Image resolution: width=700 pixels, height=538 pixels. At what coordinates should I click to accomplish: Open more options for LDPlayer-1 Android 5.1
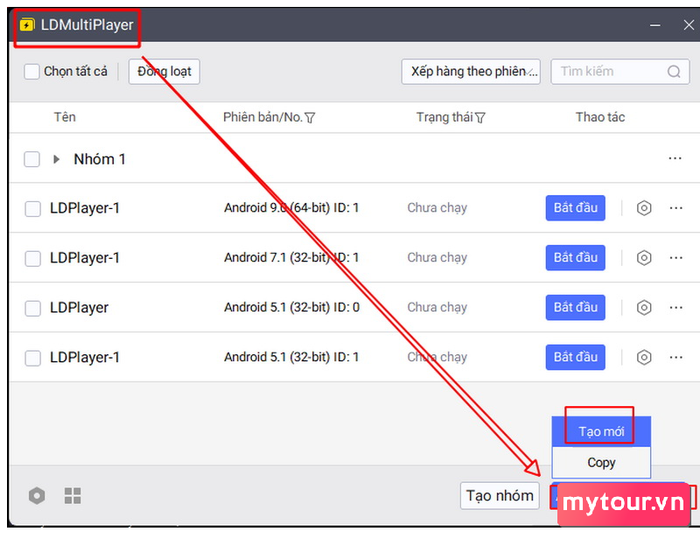tap(676, 357)
